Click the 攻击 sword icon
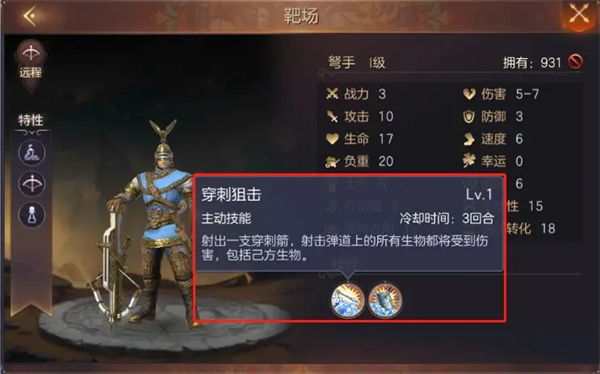This screenshot has height=374, width=600. pos(332,116)
